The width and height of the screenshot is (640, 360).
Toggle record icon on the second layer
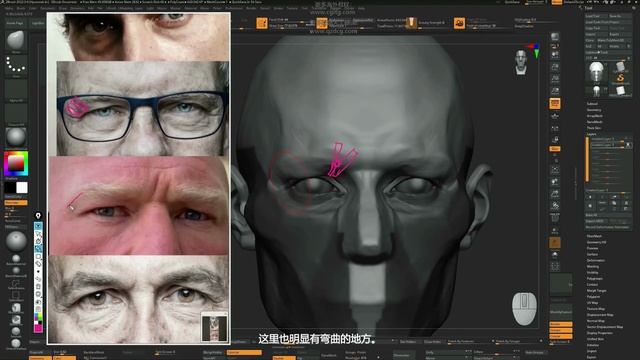tap(629, 145)
